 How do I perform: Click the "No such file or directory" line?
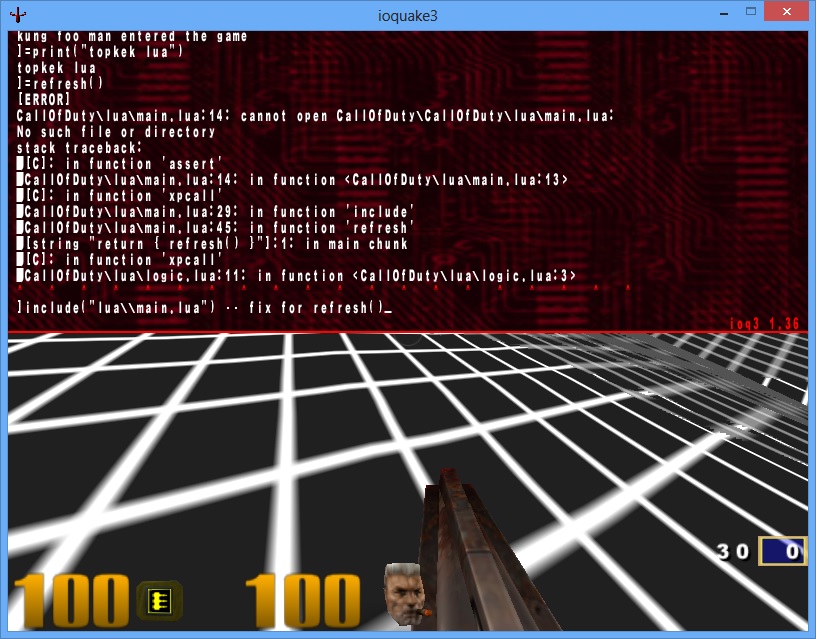pos(116,132)
